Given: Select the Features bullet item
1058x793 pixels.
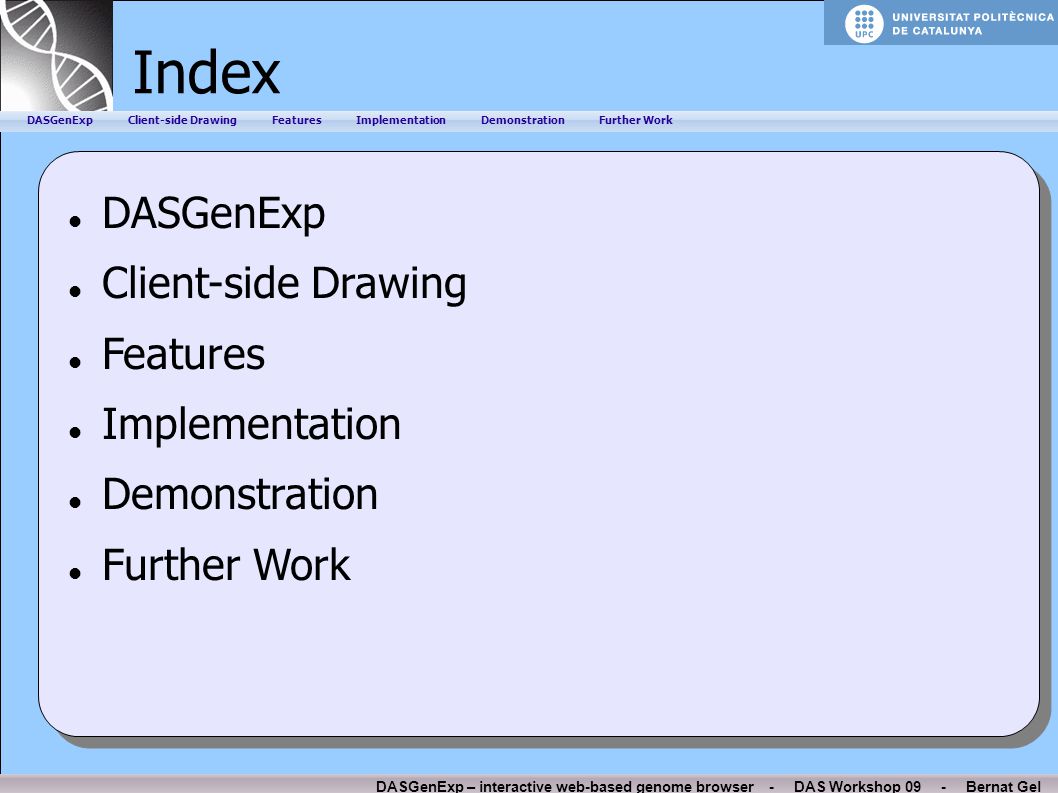Looking at the screenshot, I should click(184, 354).
